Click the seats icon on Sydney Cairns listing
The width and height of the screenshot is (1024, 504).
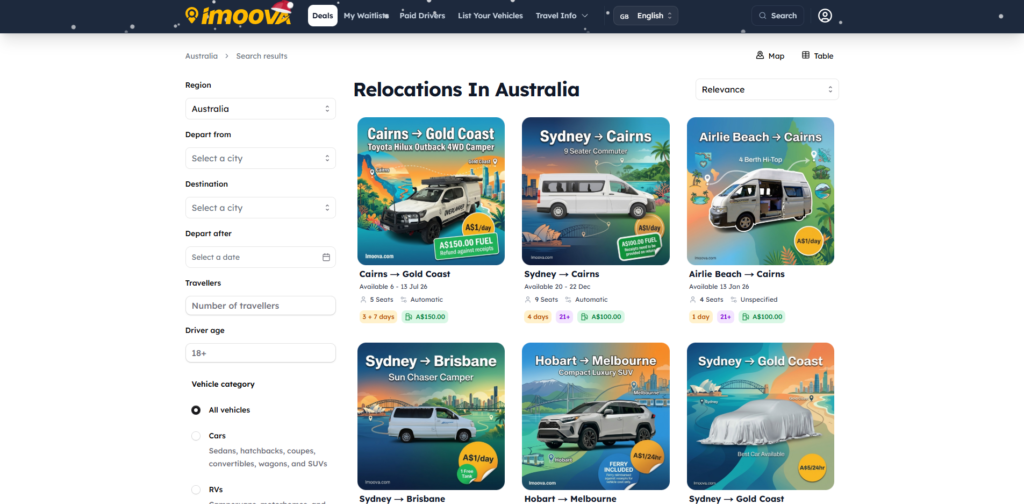[528, 300]
